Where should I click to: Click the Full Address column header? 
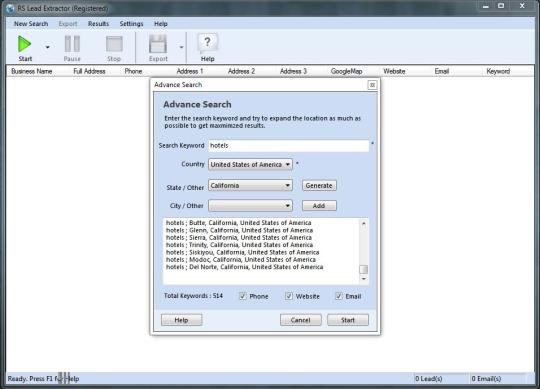point(89,71)
